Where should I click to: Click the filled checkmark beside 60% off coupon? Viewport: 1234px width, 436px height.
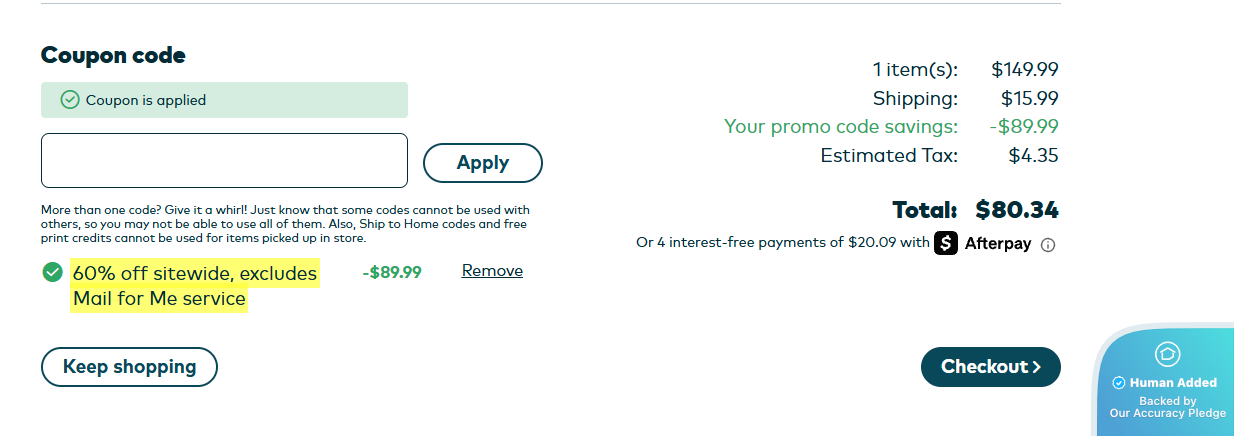tap(52, 272)
